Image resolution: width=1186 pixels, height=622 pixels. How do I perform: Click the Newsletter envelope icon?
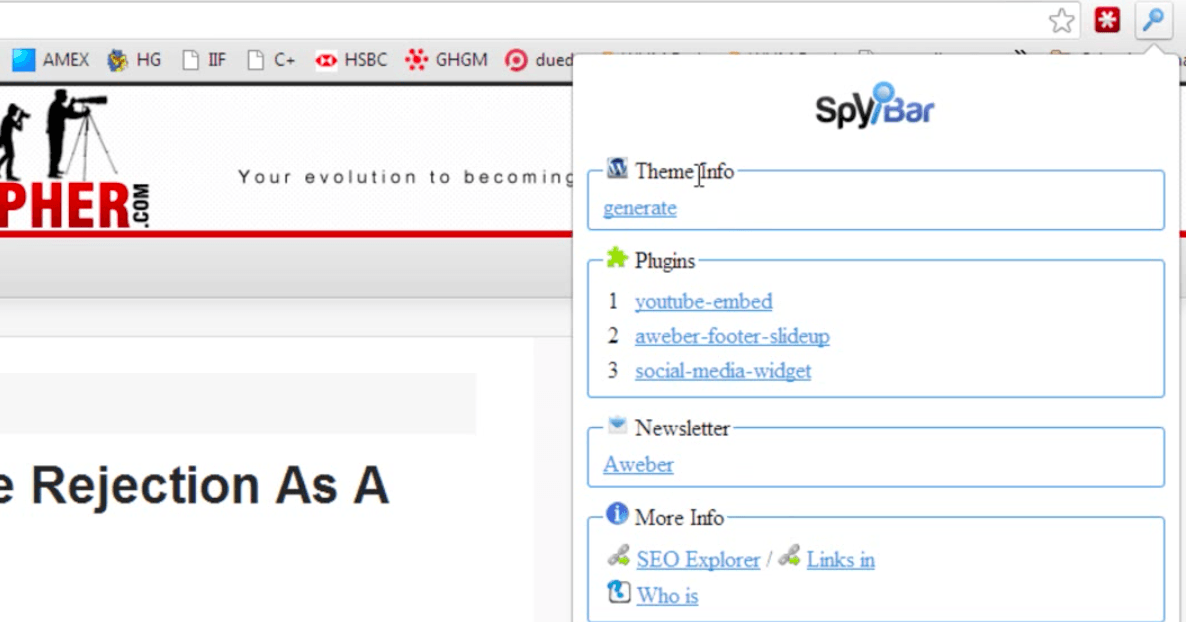617,424
